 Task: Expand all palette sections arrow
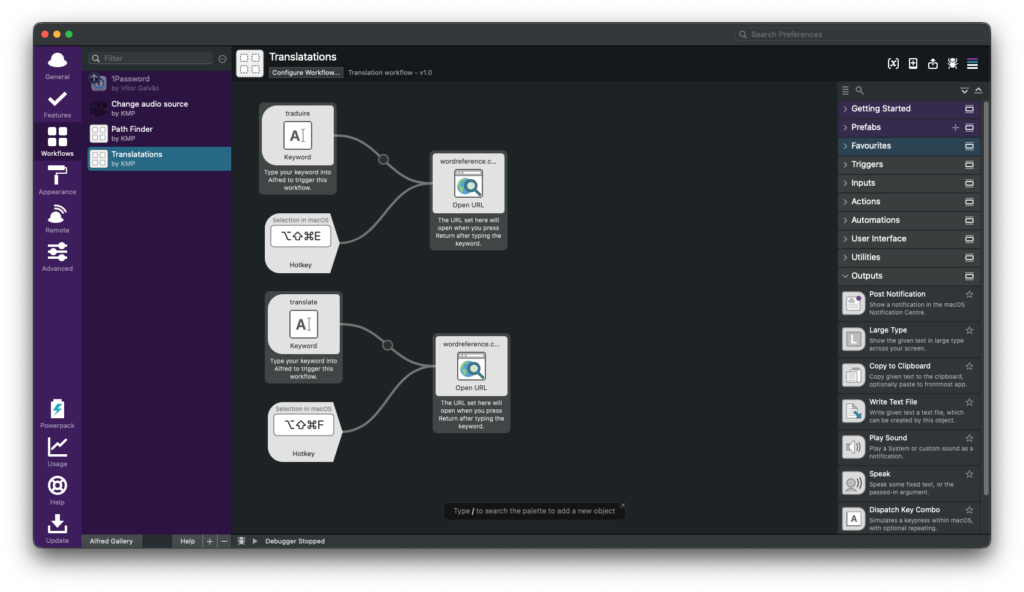(x=964, y=90)
